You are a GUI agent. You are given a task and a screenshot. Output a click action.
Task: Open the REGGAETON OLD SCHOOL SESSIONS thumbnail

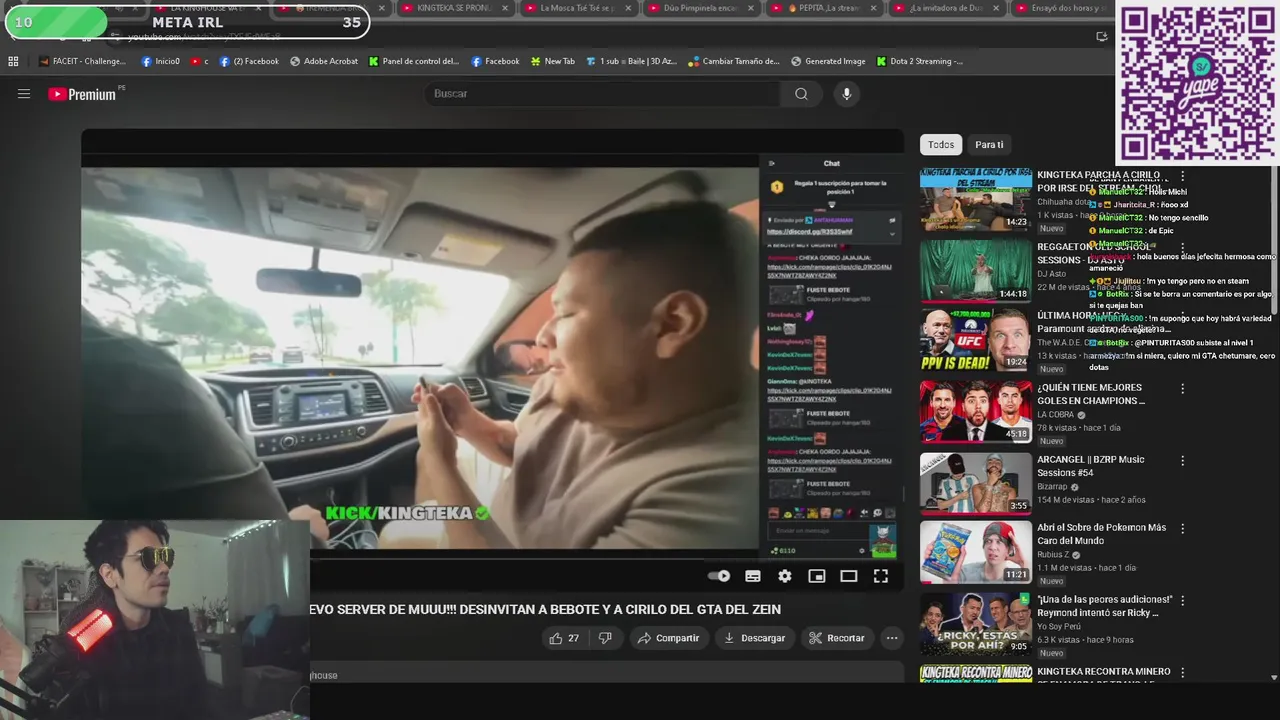(975, 271)
